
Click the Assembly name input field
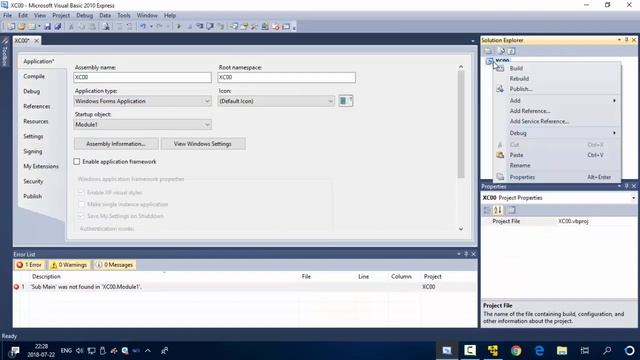click(x=142, y=77)
